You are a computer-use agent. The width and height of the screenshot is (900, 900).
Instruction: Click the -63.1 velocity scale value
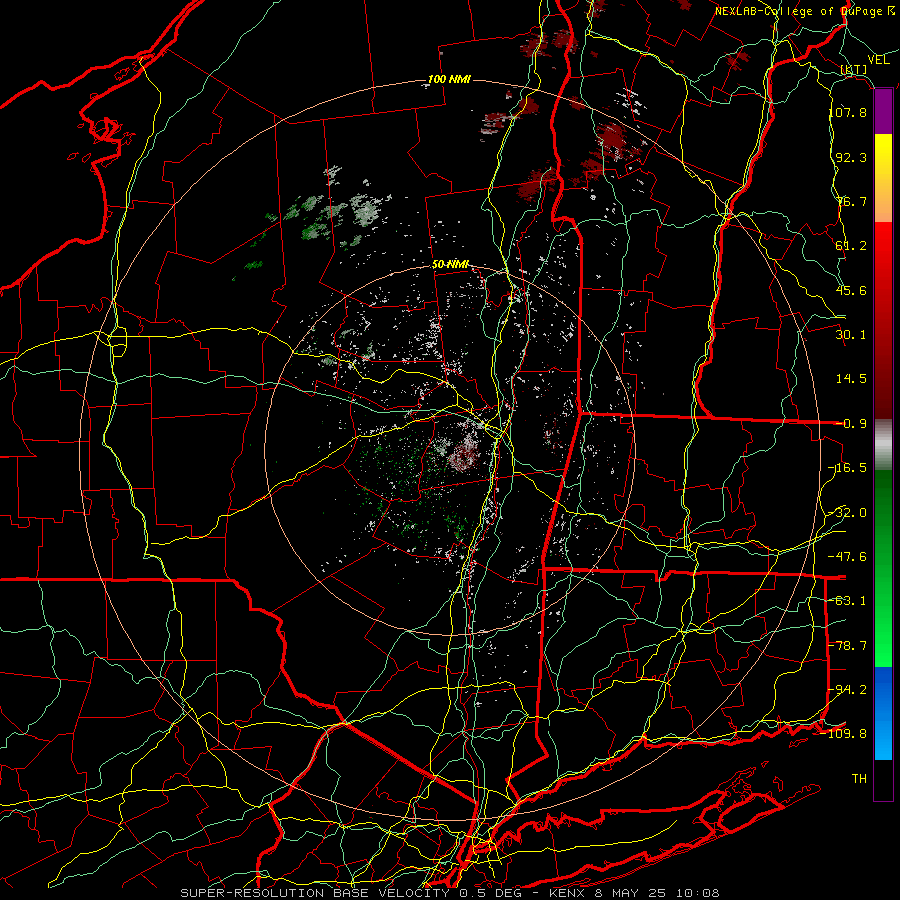pos(848,601)
